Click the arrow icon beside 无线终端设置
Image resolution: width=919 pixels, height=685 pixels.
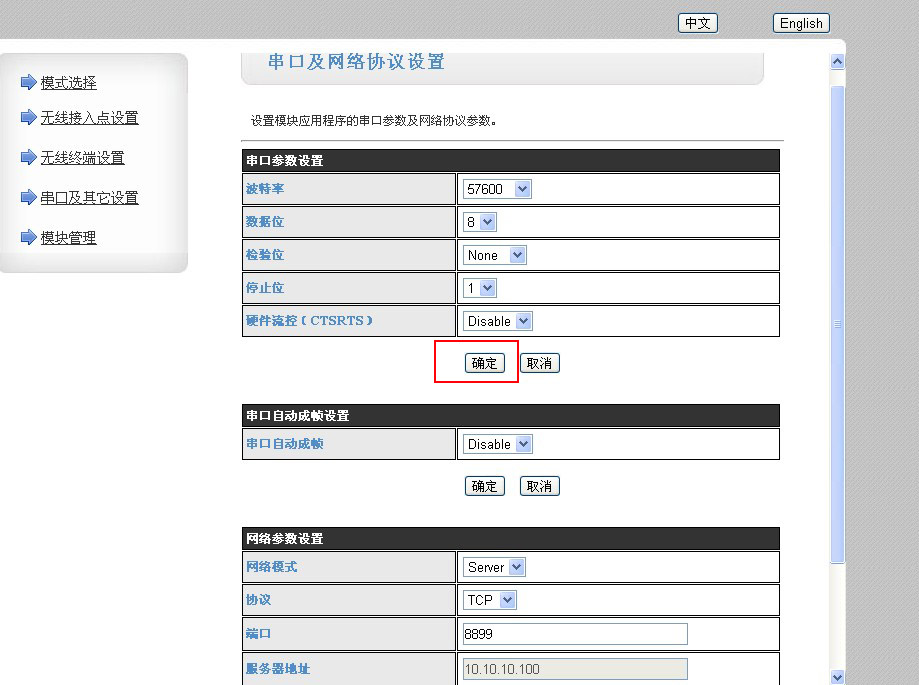click(x=28, y=157)
